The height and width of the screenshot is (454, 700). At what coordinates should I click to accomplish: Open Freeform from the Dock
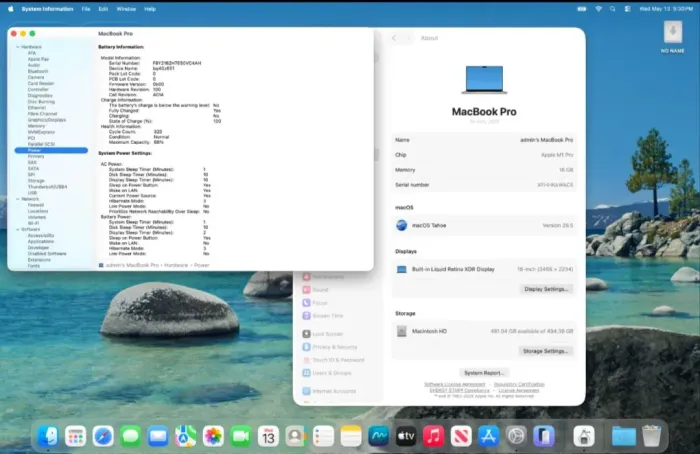379,436
